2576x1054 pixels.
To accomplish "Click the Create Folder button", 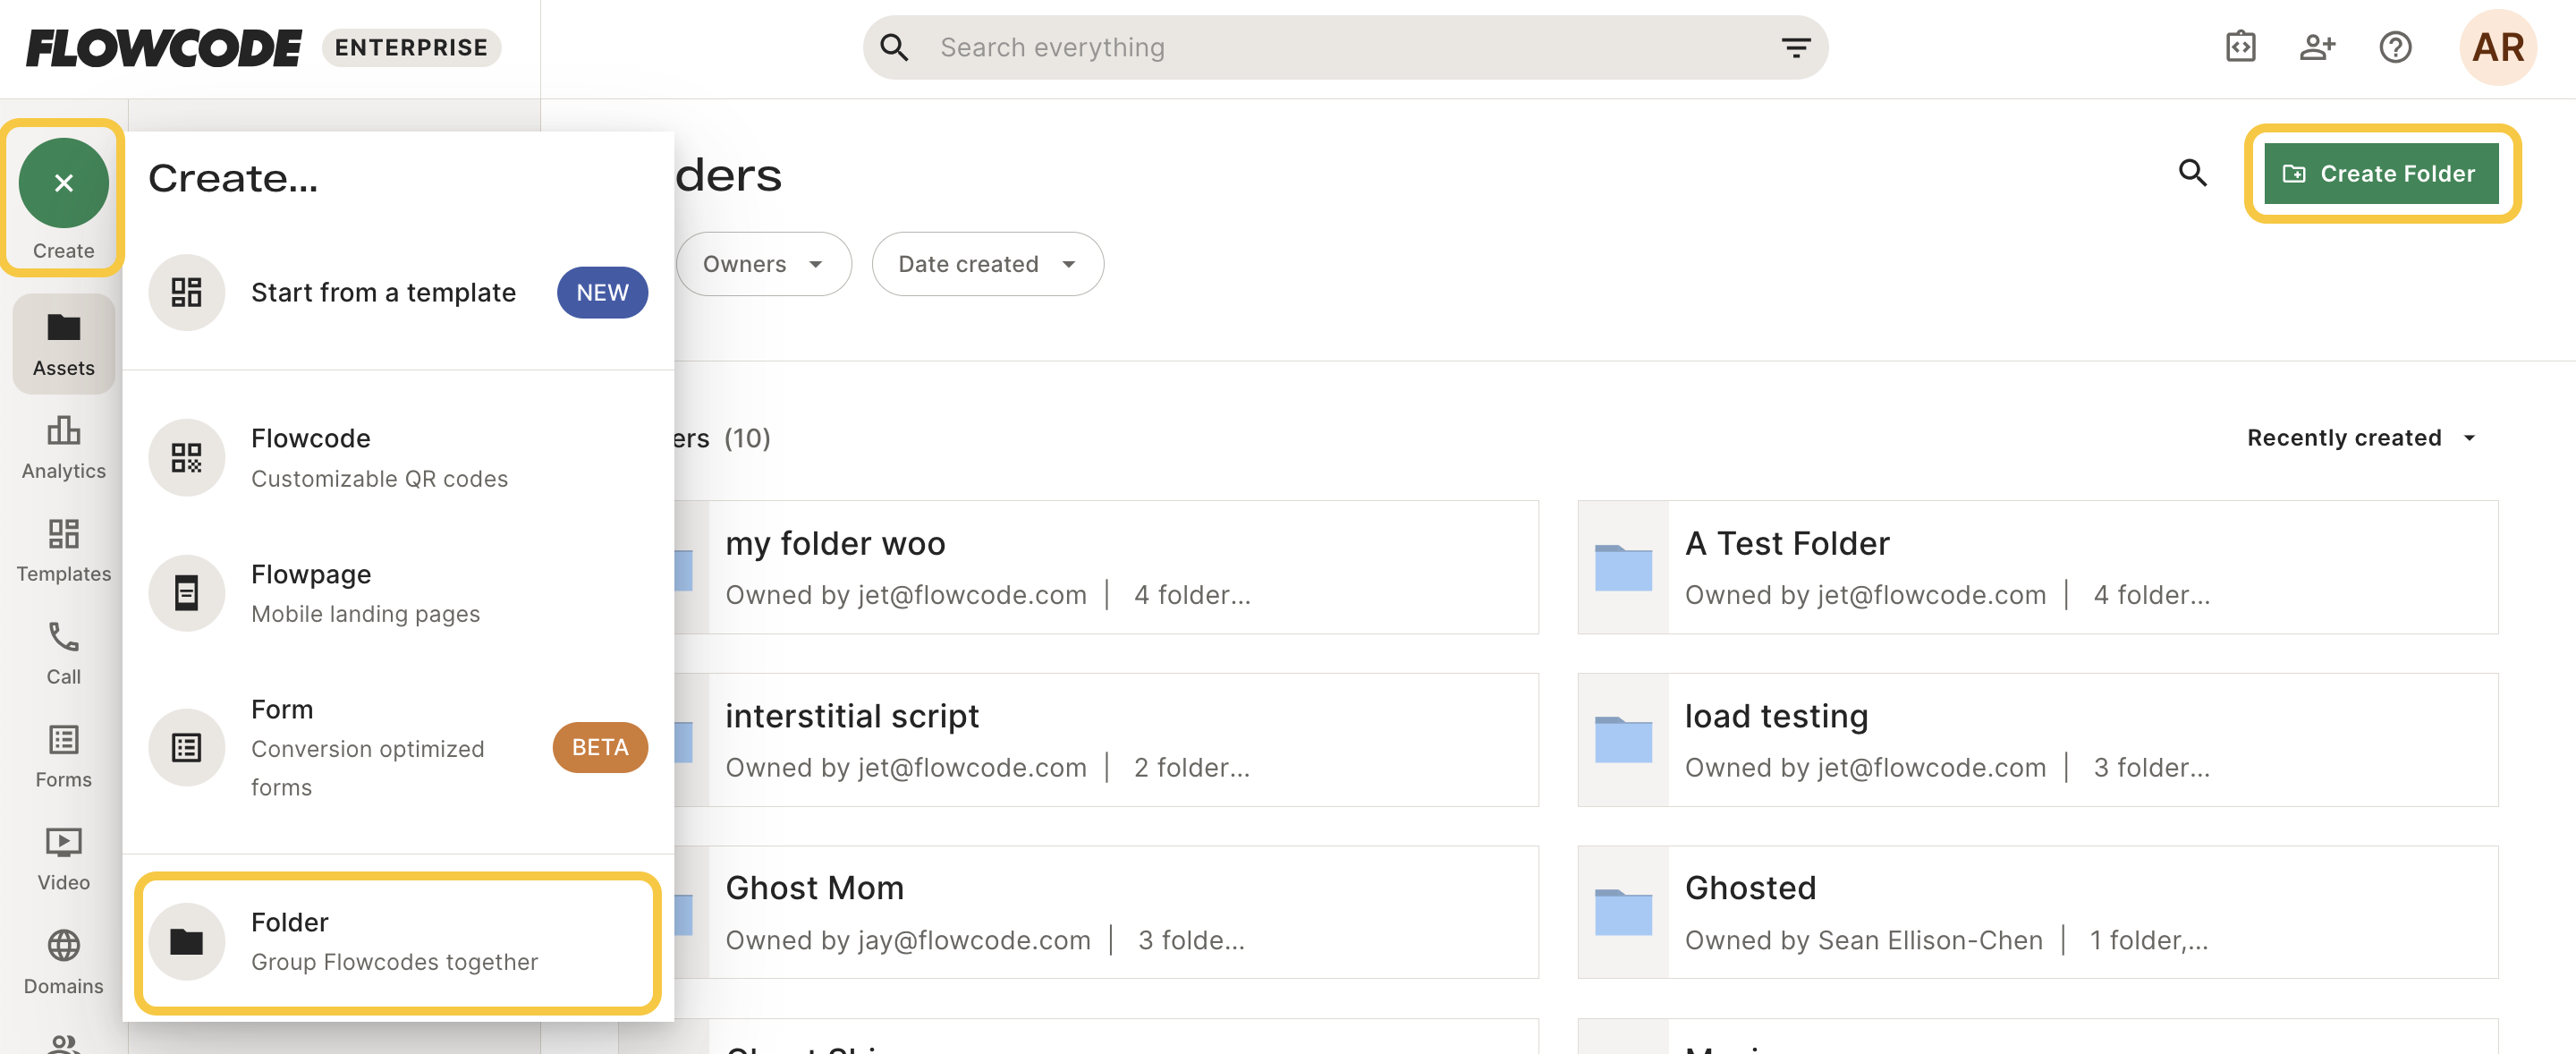I will (2380, 173).
